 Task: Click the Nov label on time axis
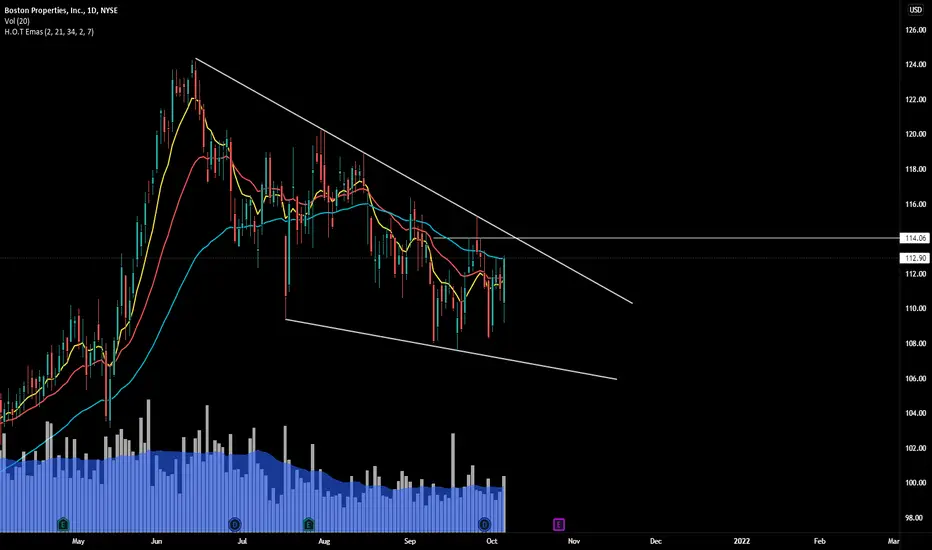pyautogui.click(x=574, y=541)
